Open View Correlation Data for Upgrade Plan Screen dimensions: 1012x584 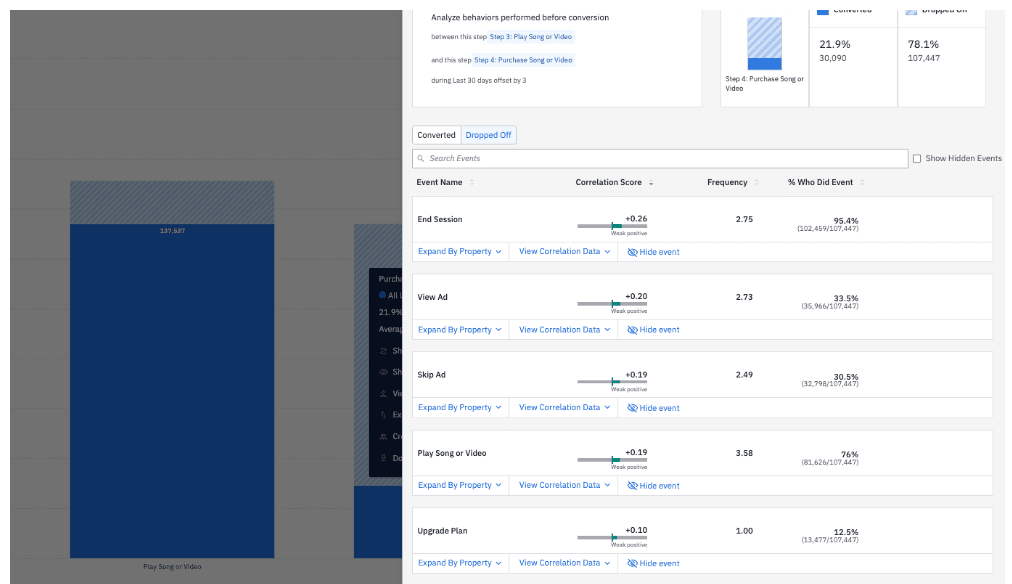pyautogui.click(x=564, y=563)
